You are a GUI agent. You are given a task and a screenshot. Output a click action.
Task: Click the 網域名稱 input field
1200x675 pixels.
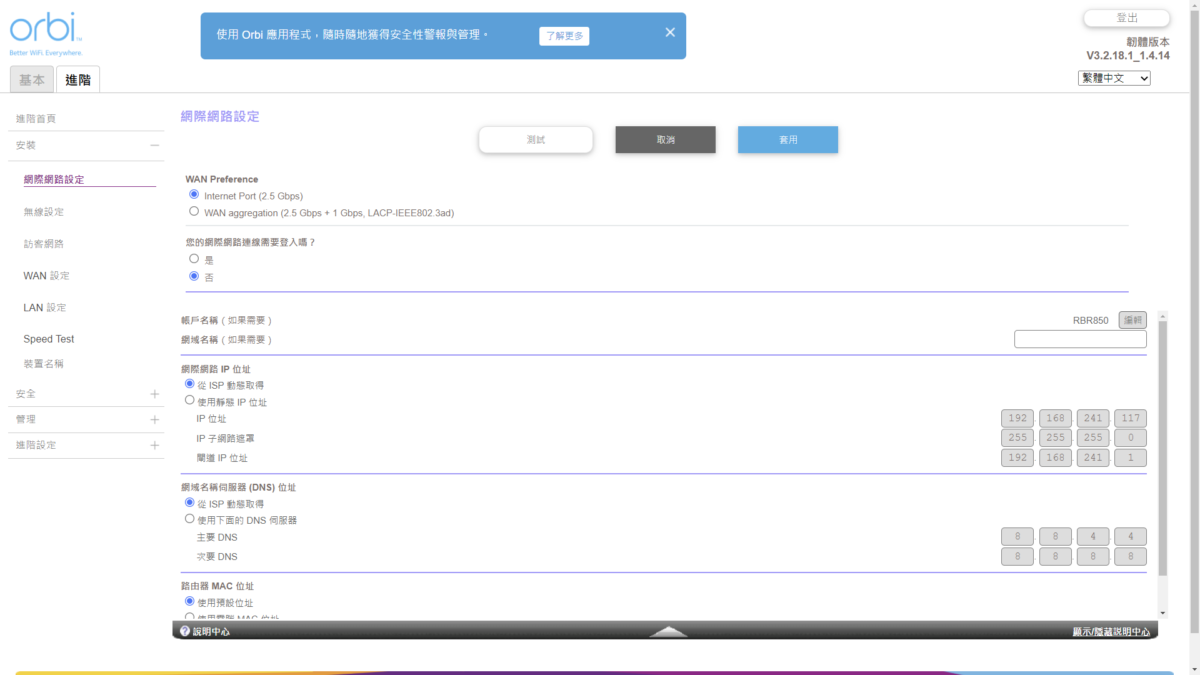(x=1080, y=340)
